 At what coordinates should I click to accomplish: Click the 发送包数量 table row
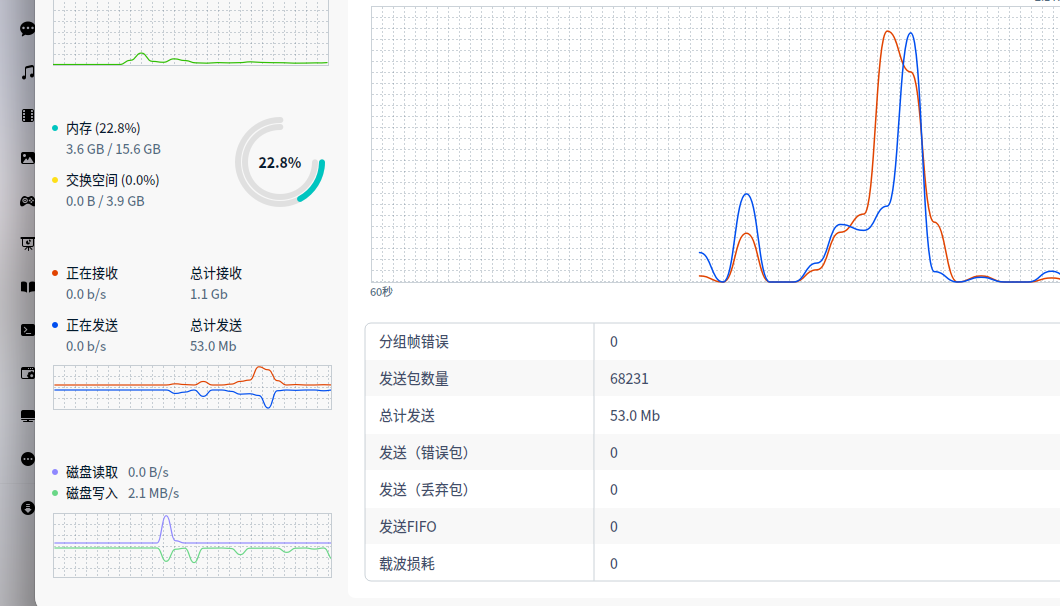click(x=700, y=379)
